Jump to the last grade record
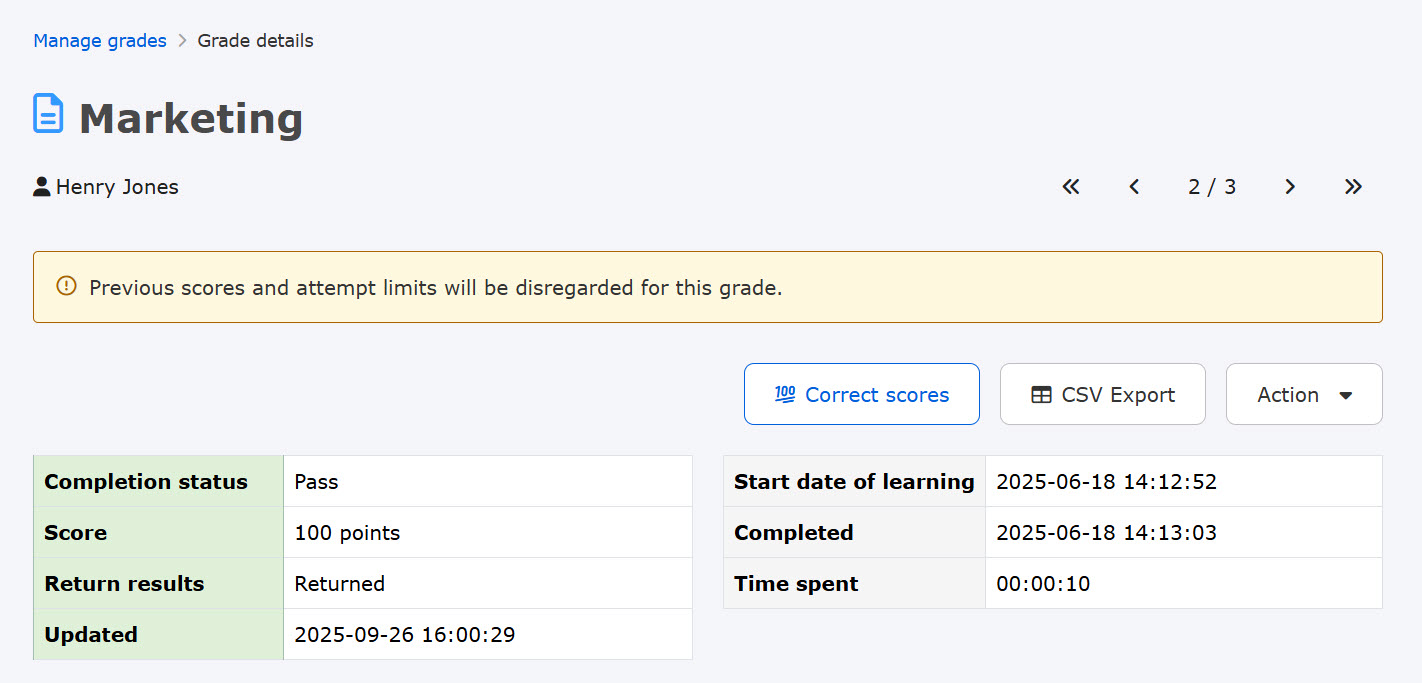Screen dimensions: 1422x683 click(x=1353, y=187)
